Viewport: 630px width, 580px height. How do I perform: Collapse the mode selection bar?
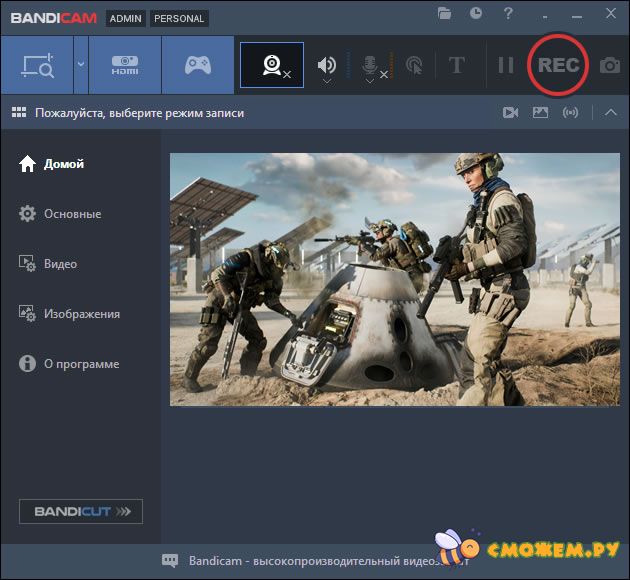[611, 113]
